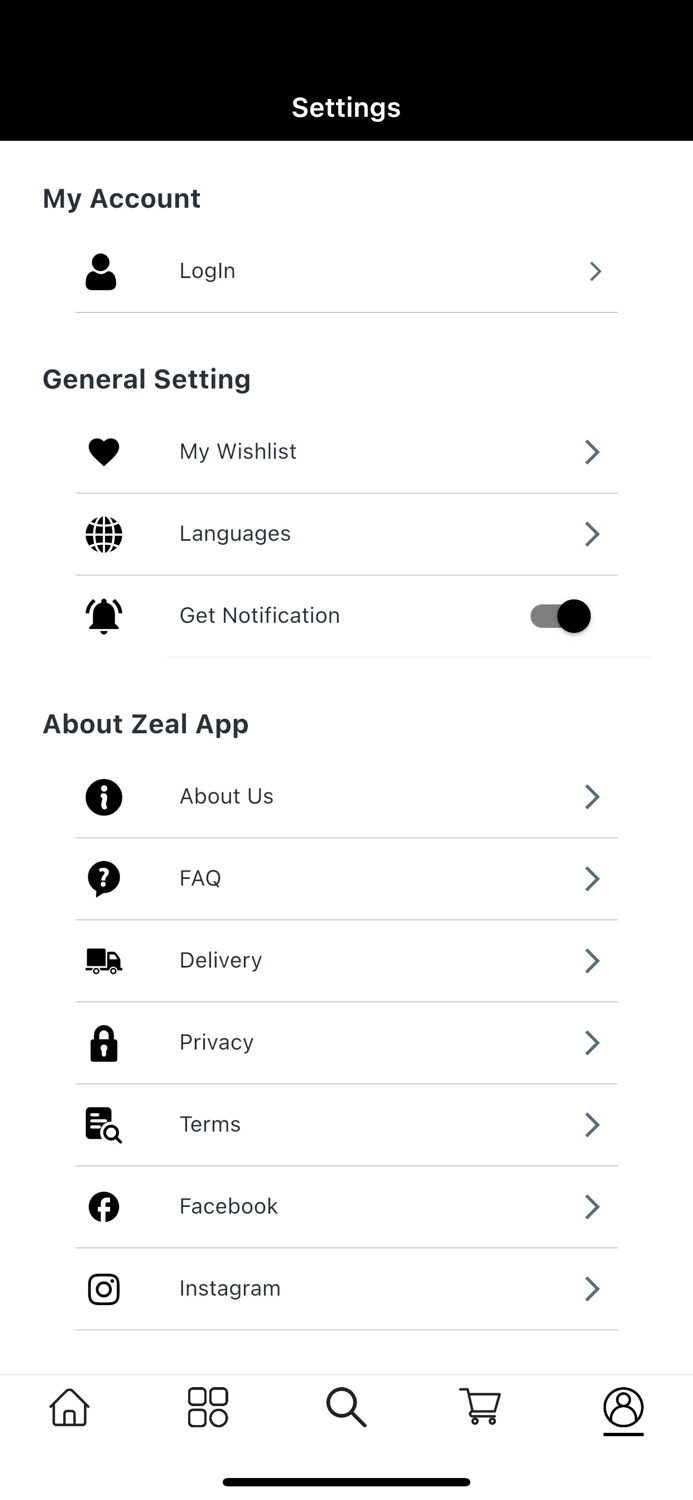Image resolution: width=693 pixels, height=1500 pixels.
Task: Open My Wishlist using the right chevron
Action: [x=591, y=451]
